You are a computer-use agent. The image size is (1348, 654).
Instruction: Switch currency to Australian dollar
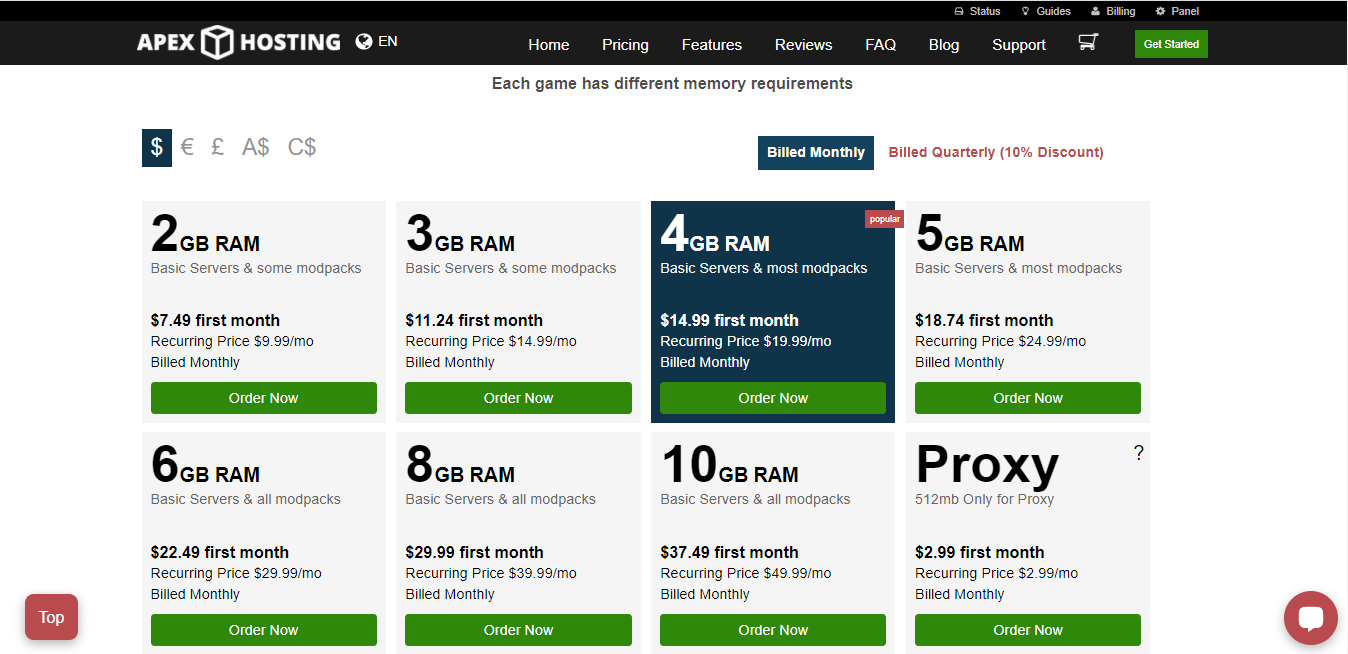[255, 148]
